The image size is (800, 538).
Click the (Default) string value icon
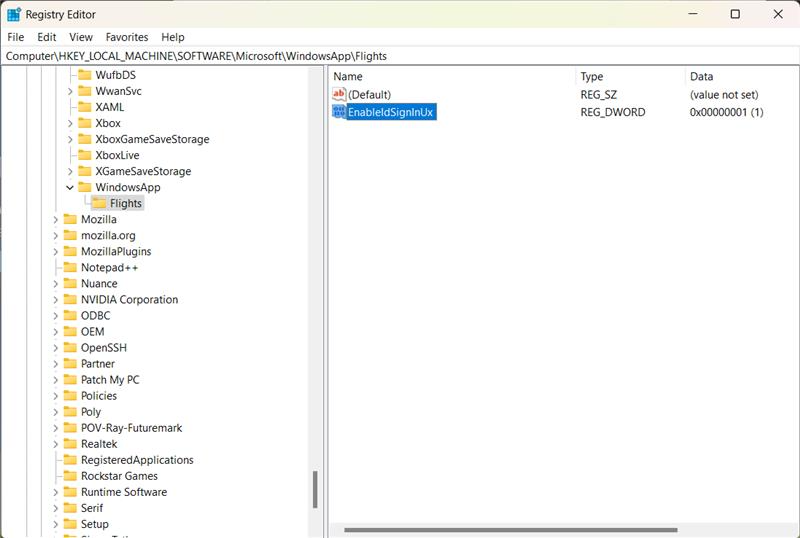339,94
